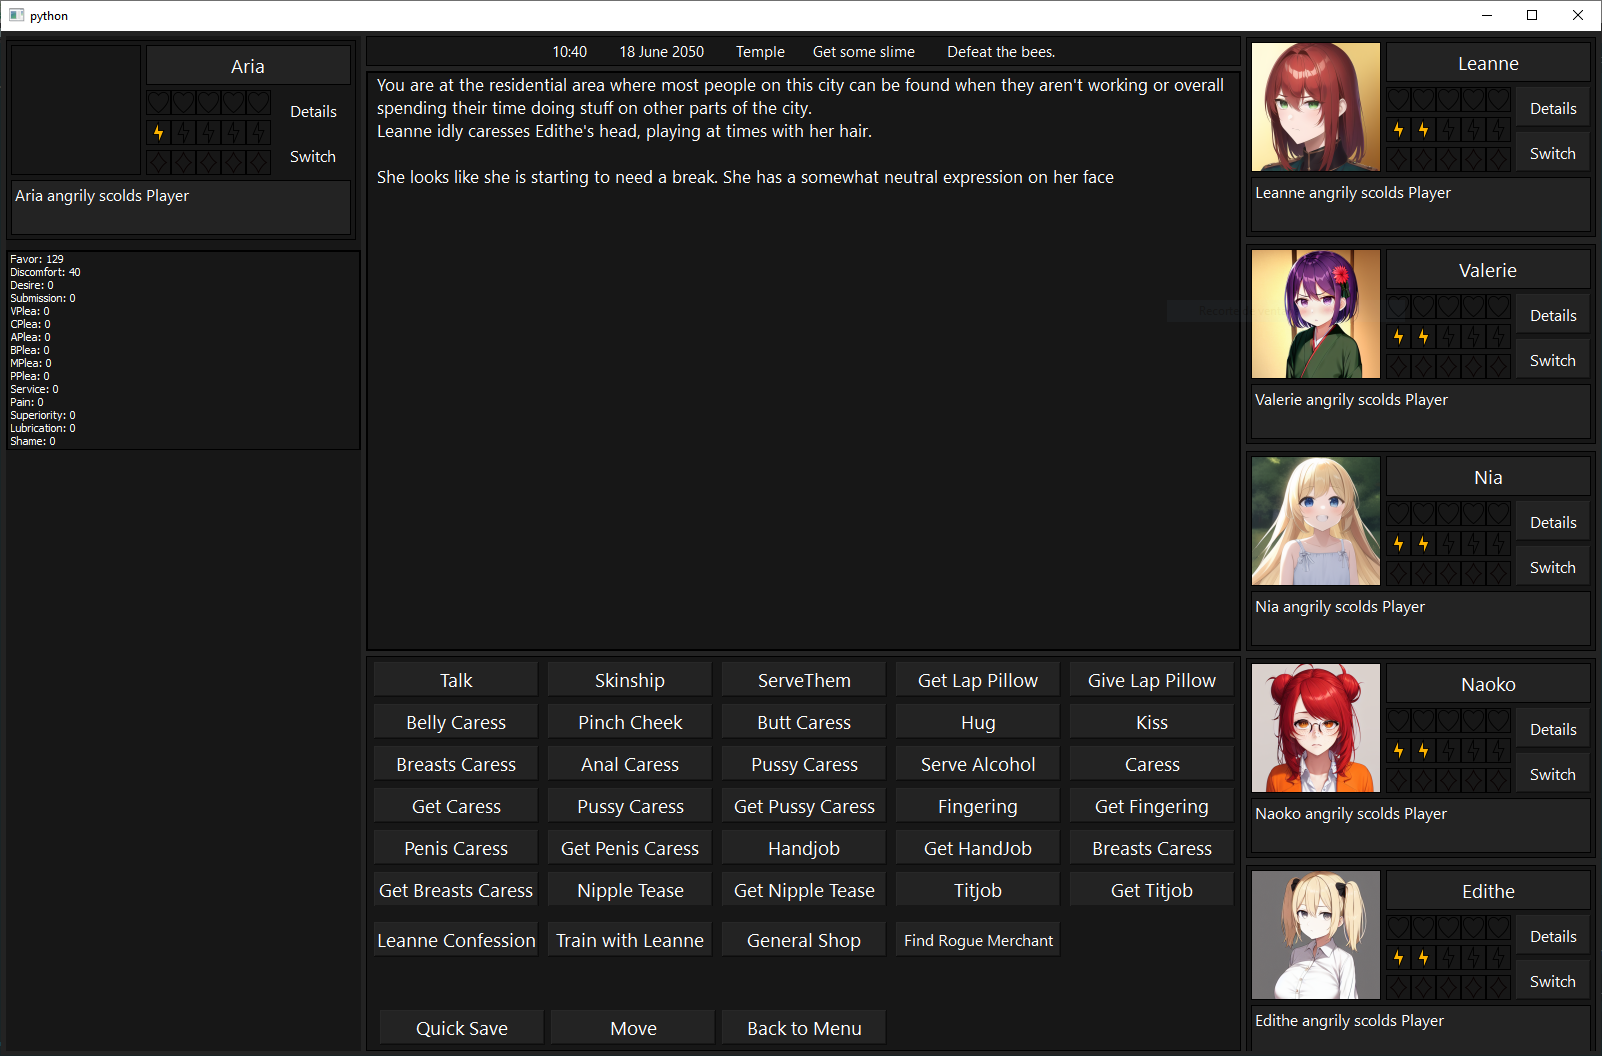Screen dimensions: 1602x1056
Task: Select Nia's blonde portrait image
Action: (x=1315, y=521)
